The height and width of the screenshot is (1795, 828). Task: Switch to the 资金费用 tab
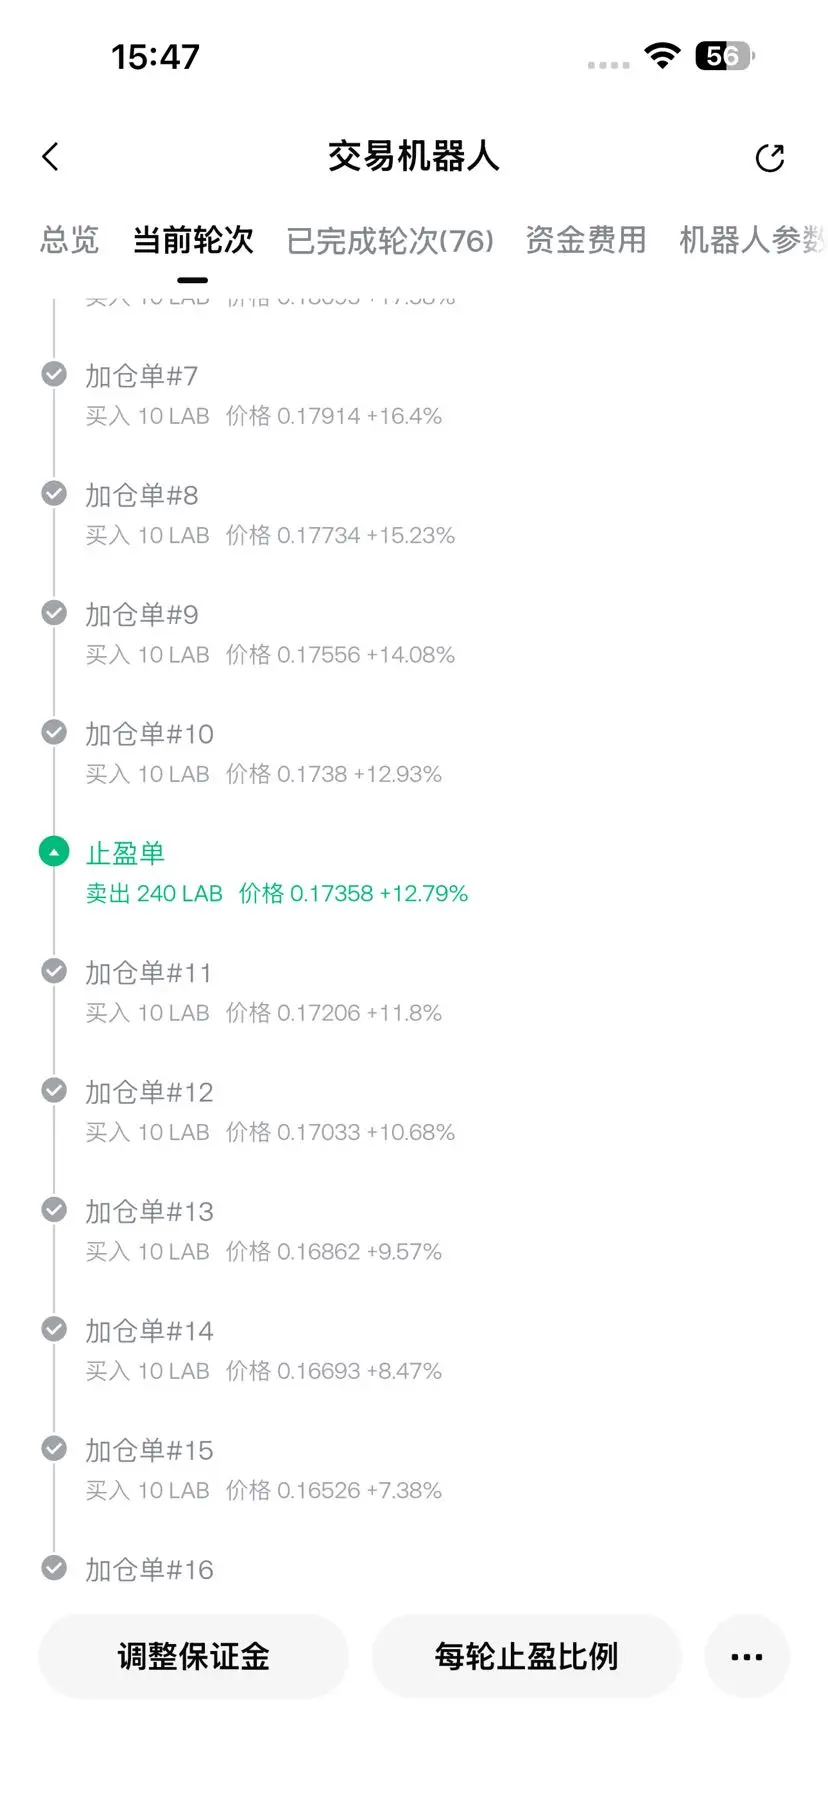click(x=586, y=240)
